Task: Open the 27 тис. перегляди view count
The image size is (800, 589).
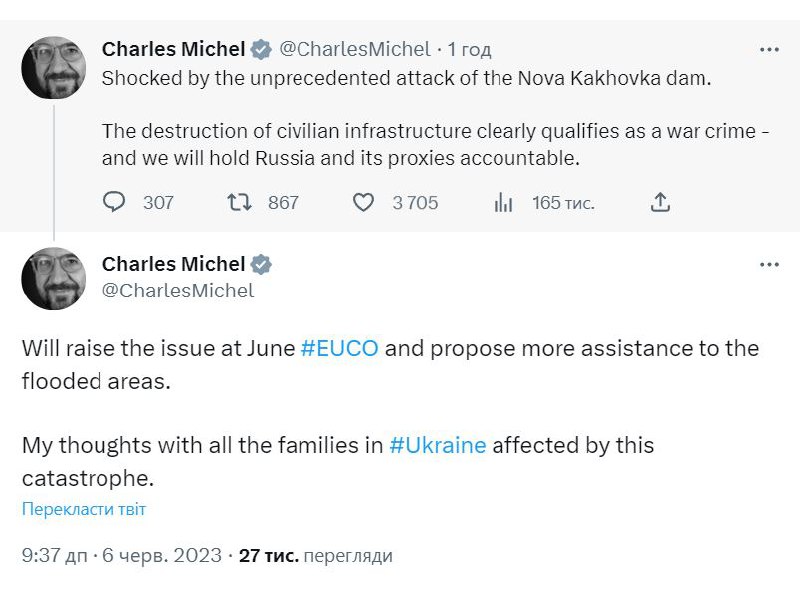Action: tap(316, 556)
